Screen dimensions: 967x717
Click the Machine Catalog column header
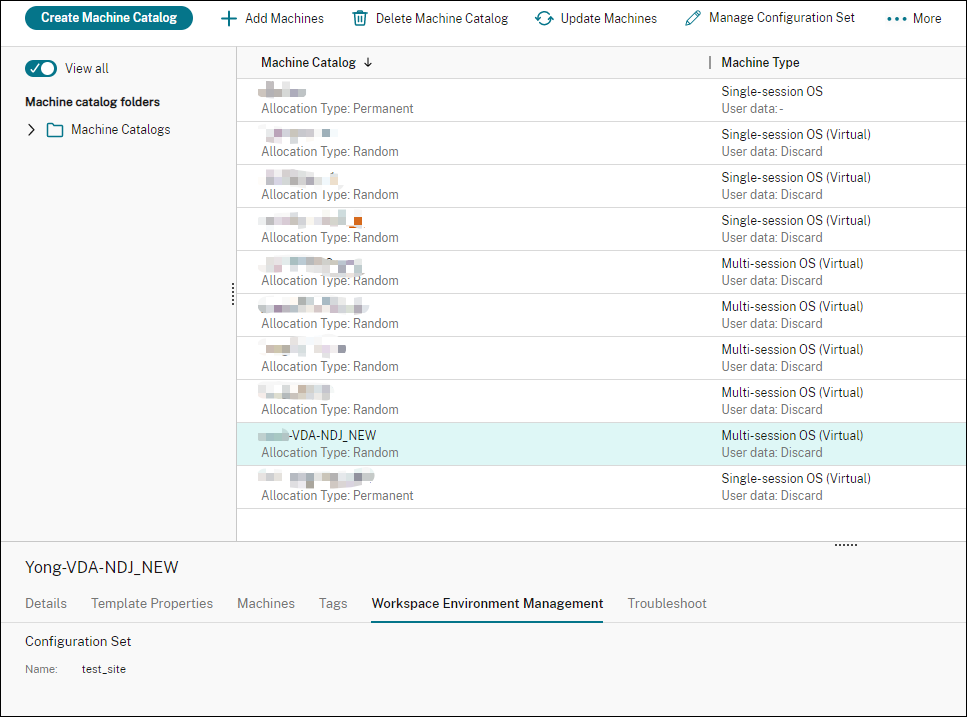[308, 62]
